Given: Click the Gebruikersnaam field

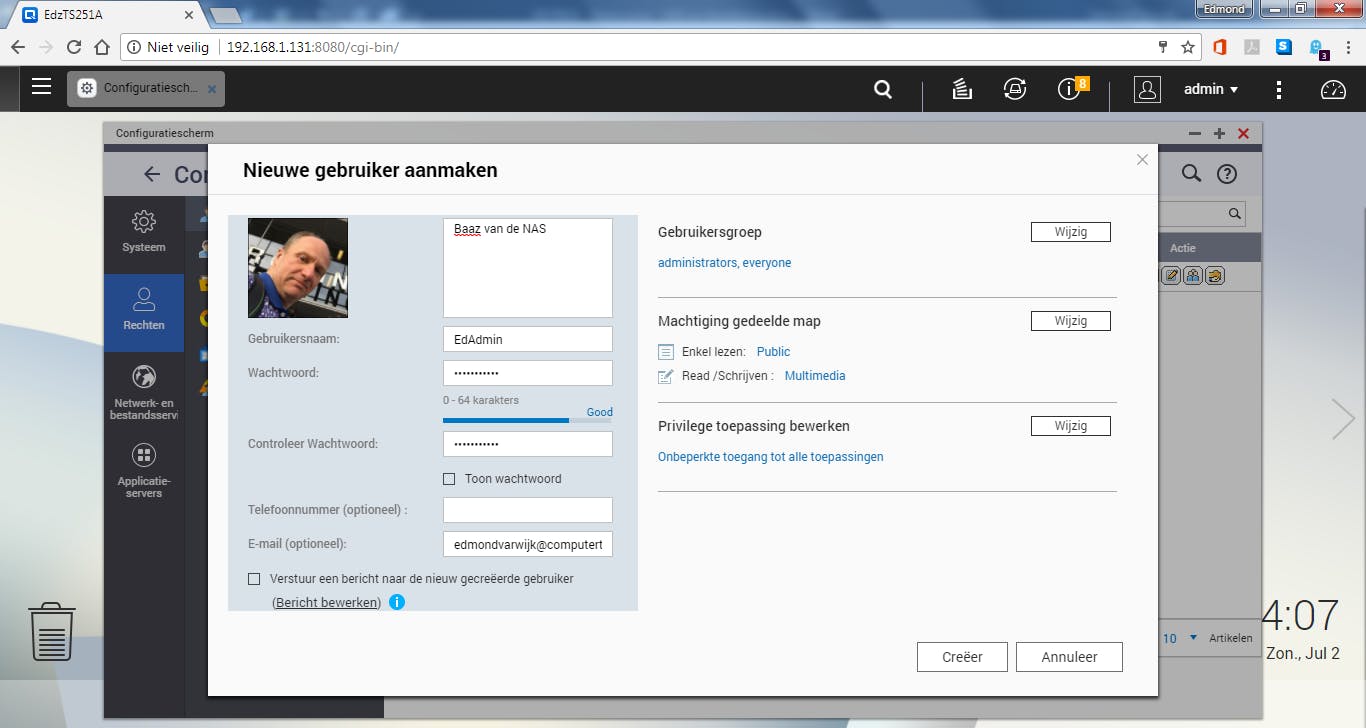Looking at the screenshot, I should click(528, 339).
